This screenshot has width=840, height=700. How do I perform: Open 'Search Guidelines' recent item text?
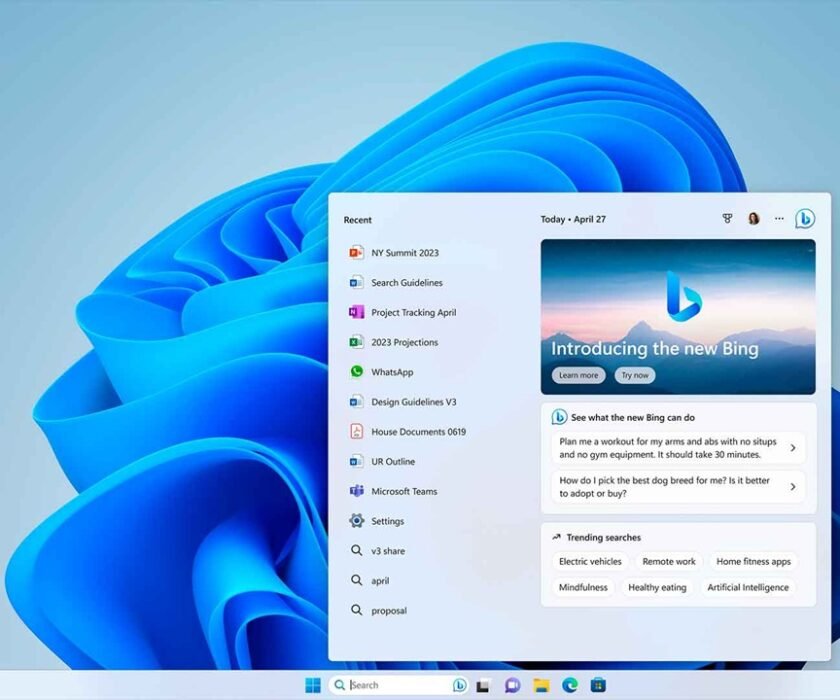click(407, 283)
